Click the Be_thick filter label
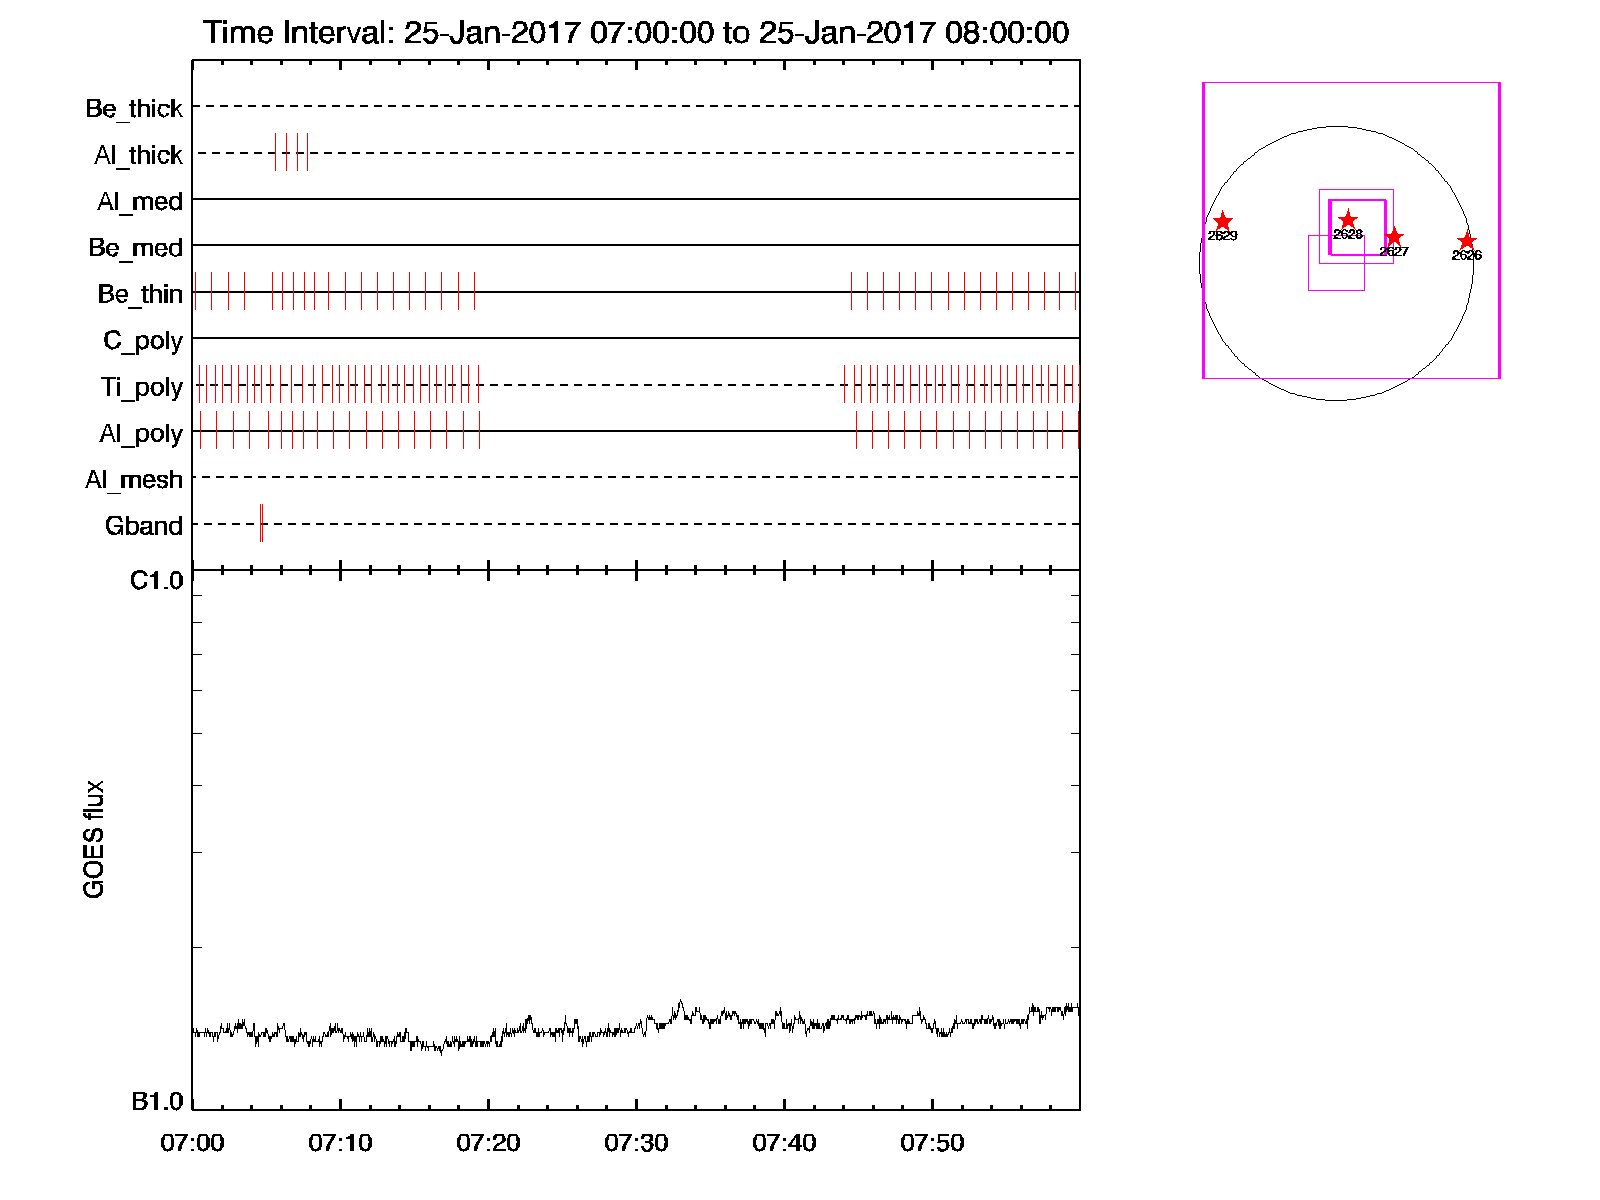 pos(134,108)
